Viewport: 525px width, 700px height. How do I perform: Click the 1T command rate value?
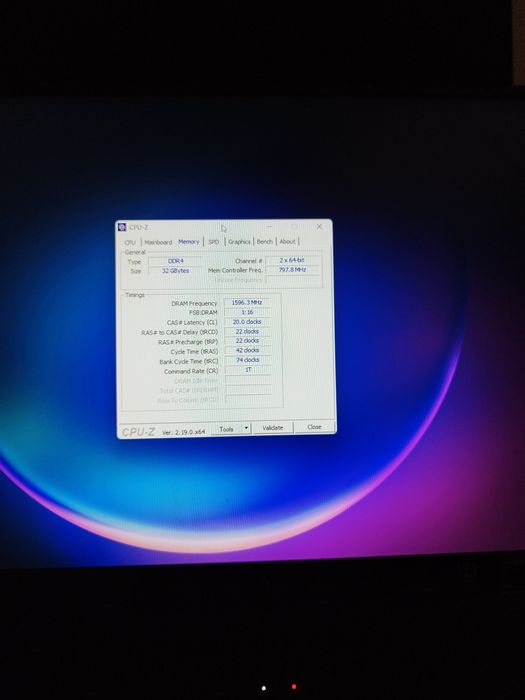coord(248,370)
